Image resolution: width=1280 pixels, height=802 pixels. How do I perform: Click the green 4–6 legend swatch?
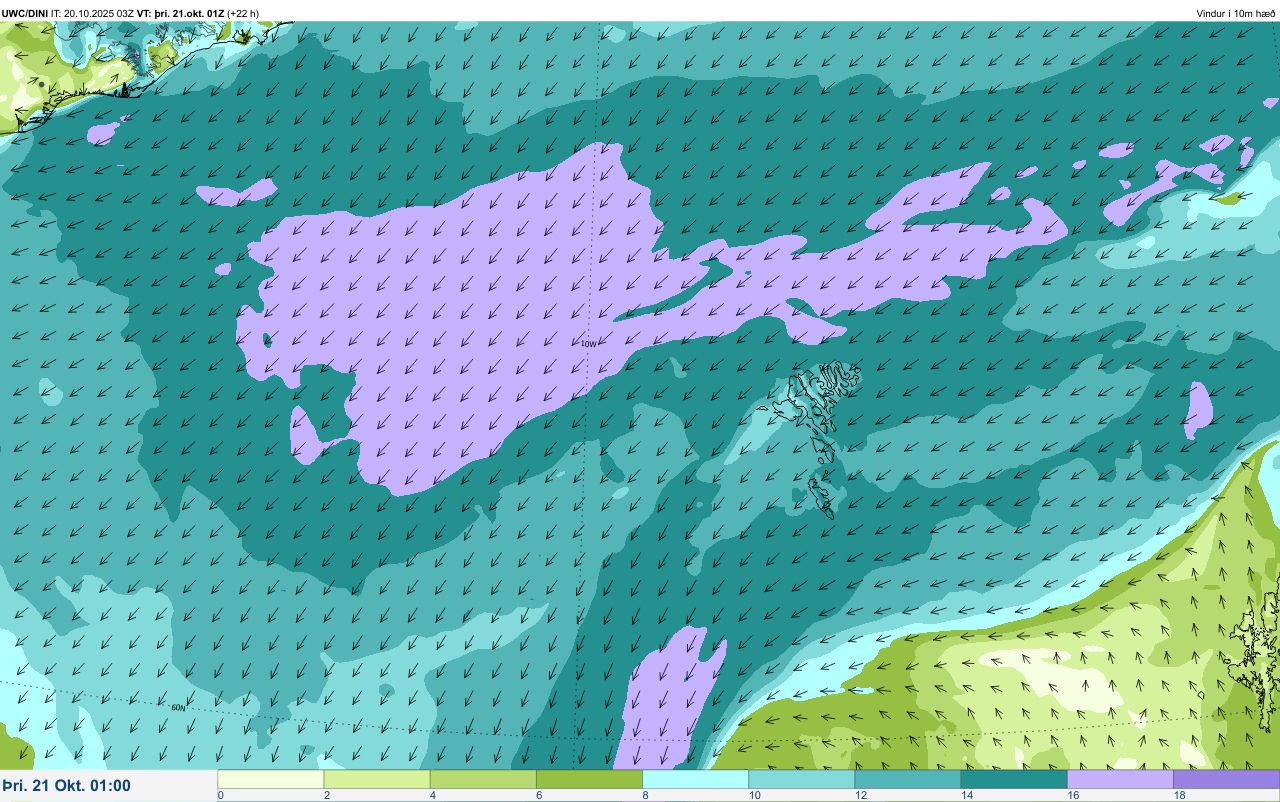483,779
